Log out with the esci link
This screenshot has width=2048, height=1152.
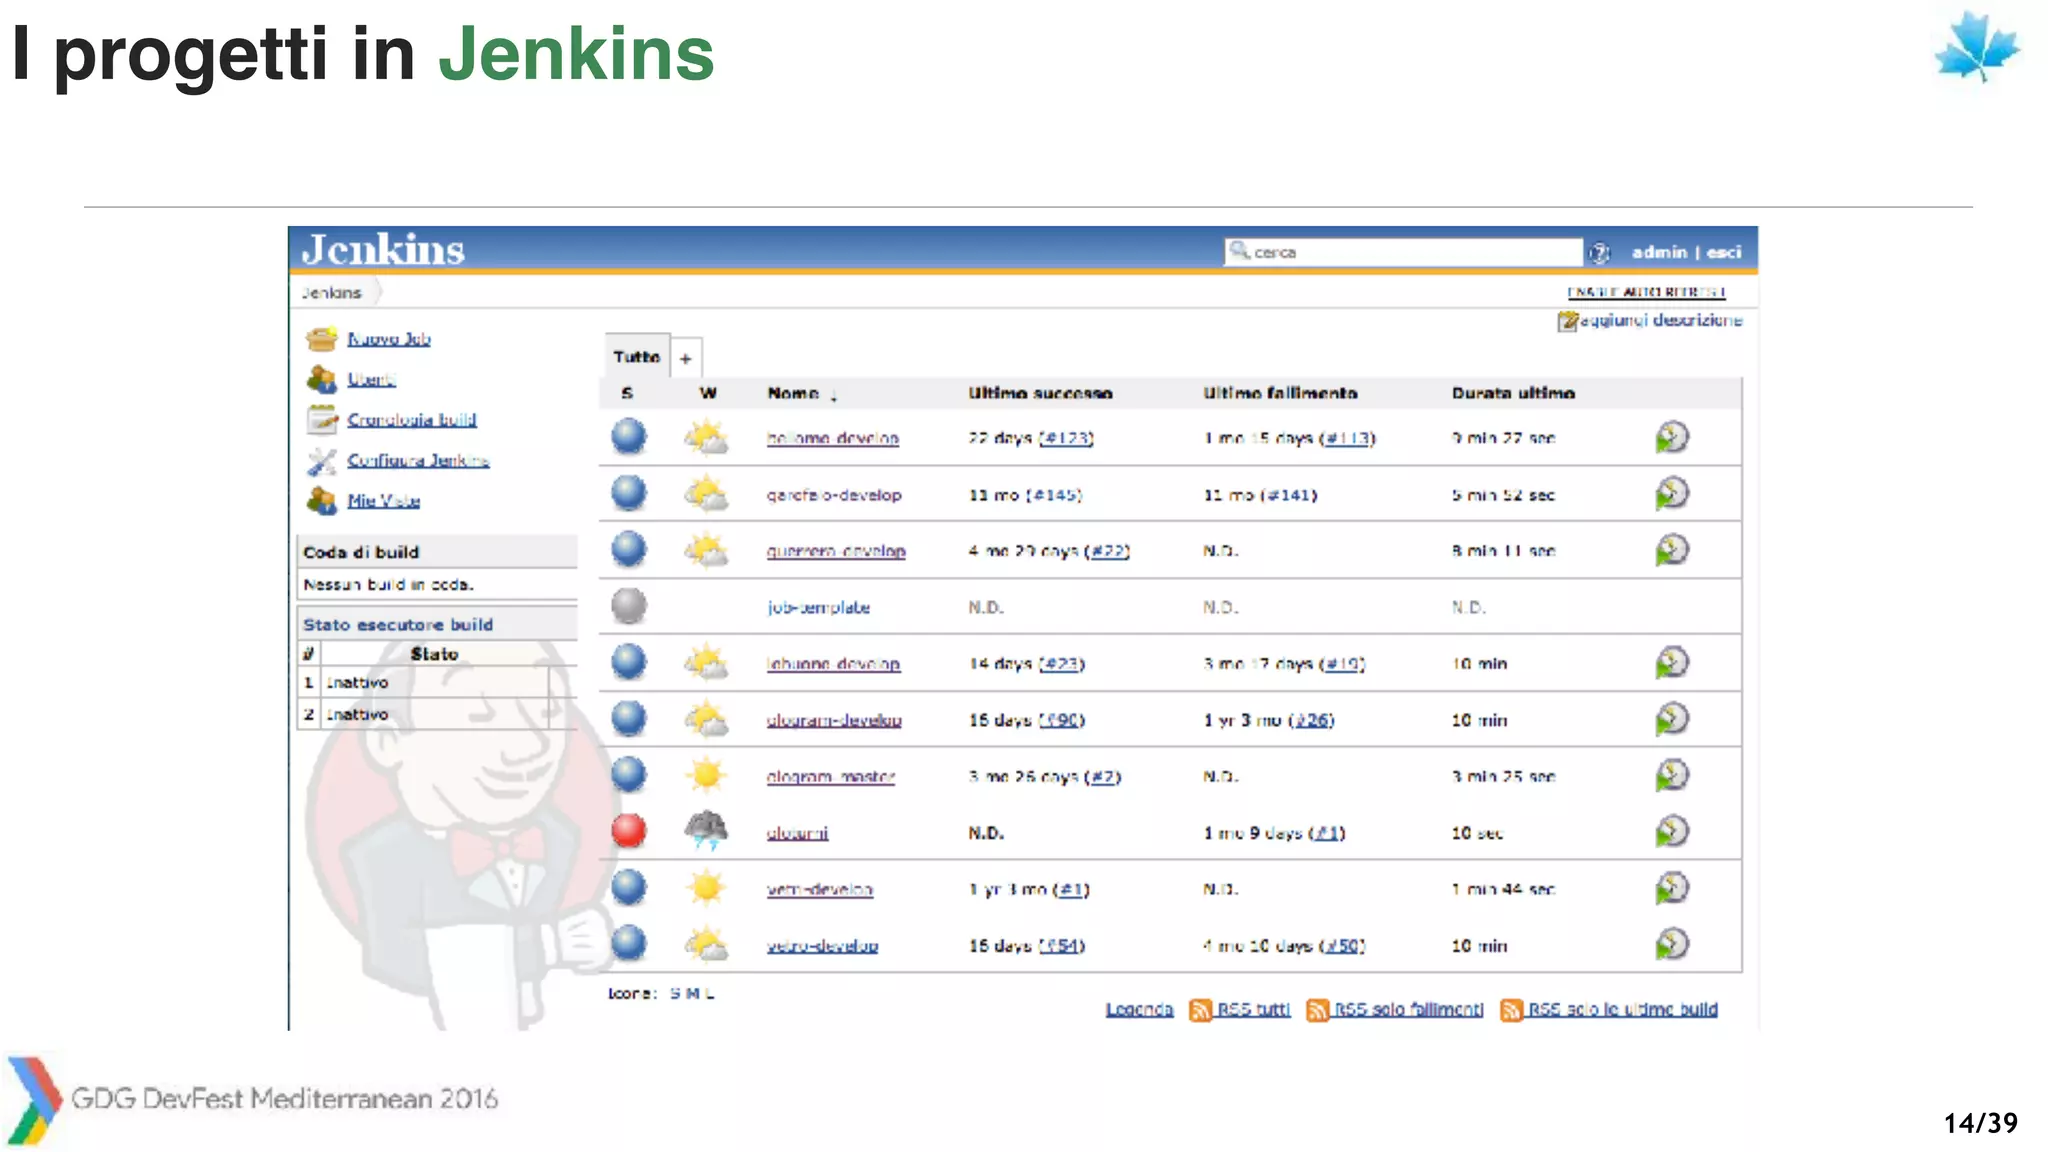(x=1724, y=252)
